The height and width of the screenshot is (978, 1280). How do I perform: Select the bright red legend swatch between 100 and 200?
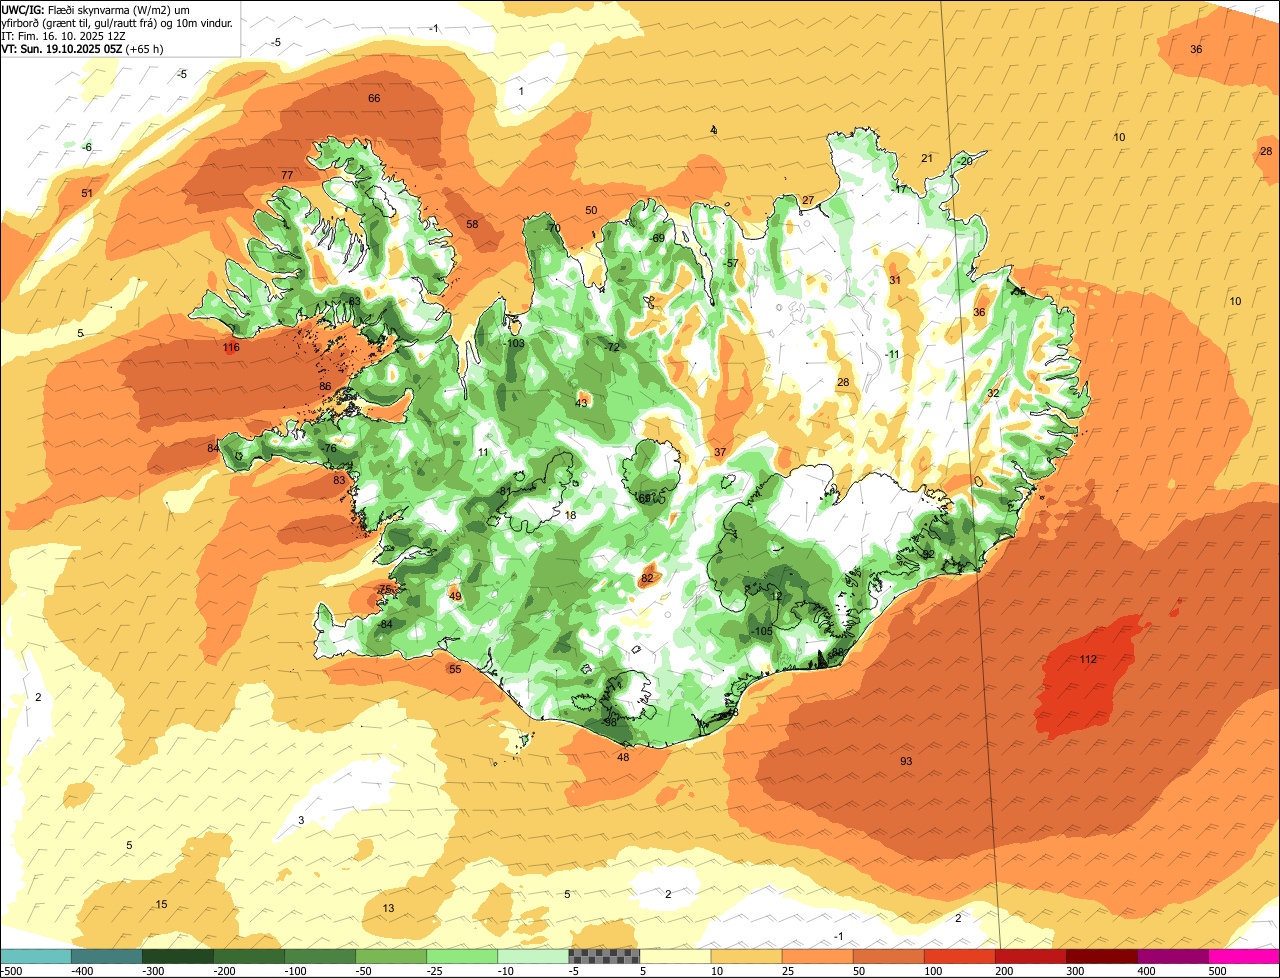[x=960, y=956]
